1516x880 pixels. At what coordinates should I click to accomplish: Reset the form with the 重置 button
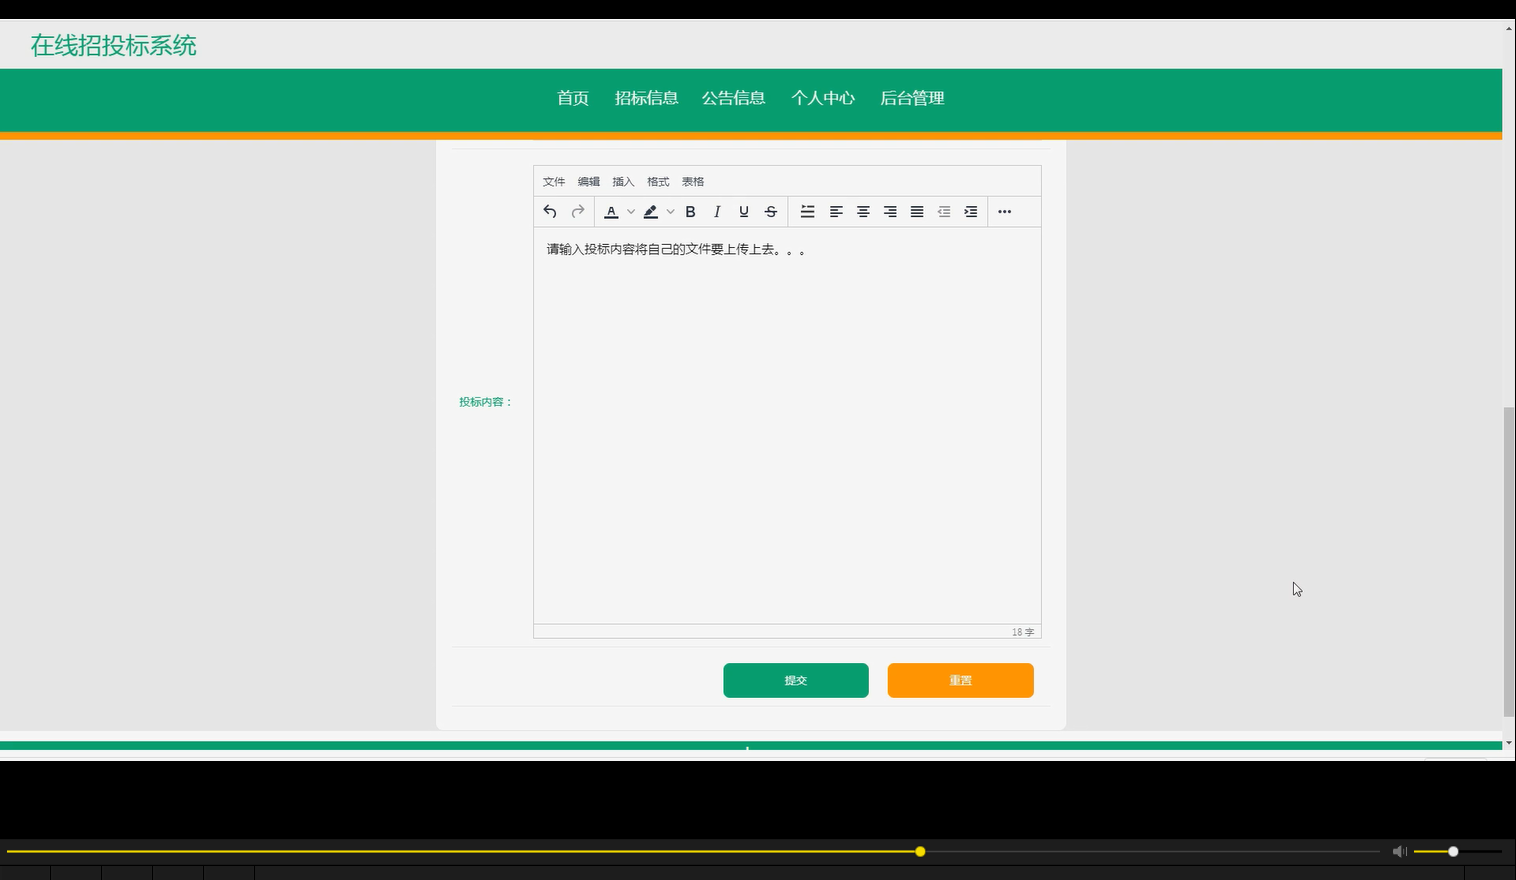click(x=960, y=680)
